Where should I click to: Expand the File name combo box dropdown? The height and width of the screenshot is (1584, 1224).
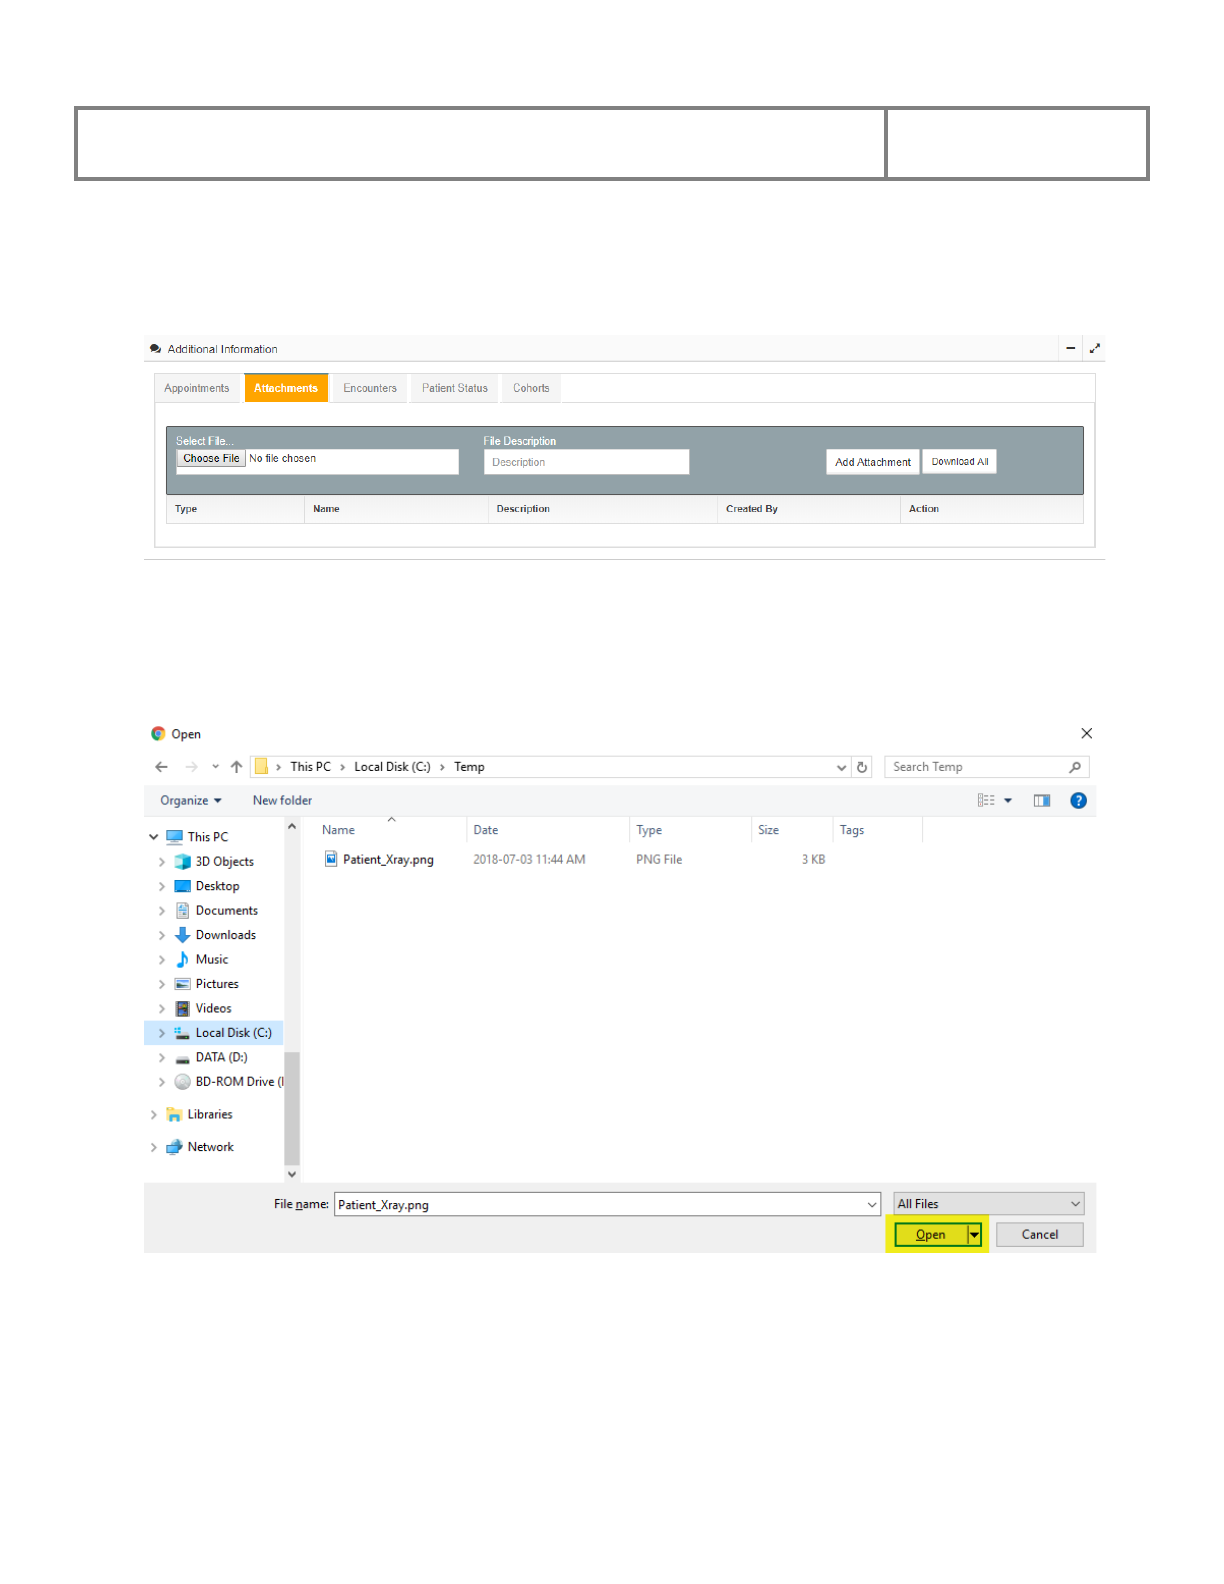pos(872,1204)
